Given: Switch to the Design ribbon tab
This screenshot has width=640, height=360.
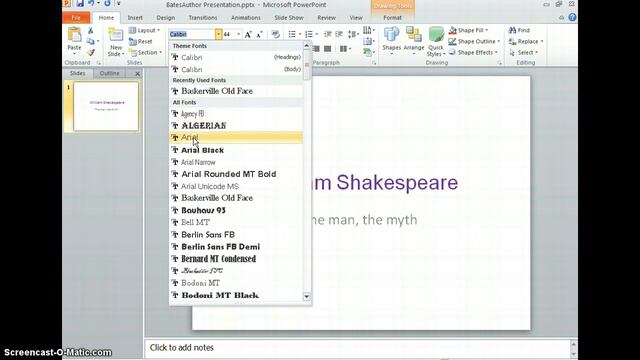Looking at the screenshot, I should tap(165, 18).
